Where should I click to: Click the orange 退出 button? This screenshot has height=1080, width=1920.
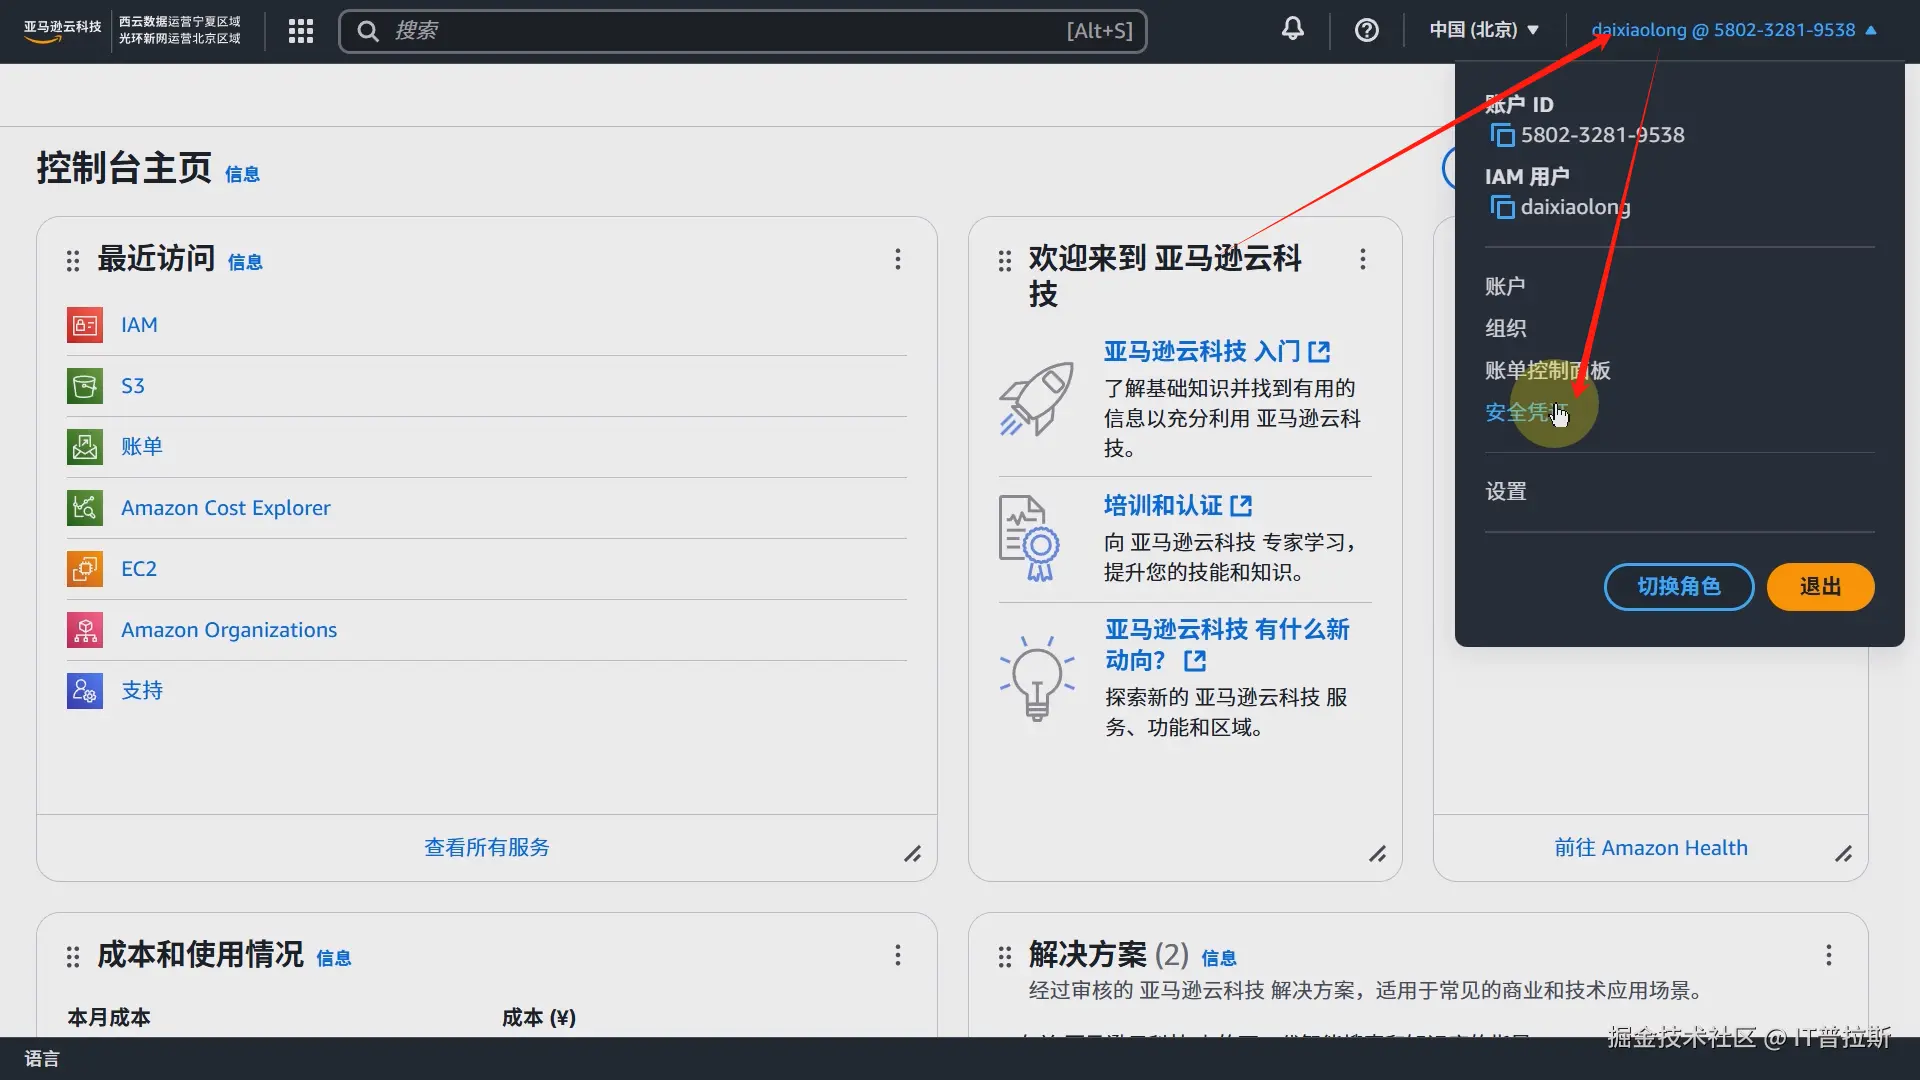click(x=1819, y=587)
